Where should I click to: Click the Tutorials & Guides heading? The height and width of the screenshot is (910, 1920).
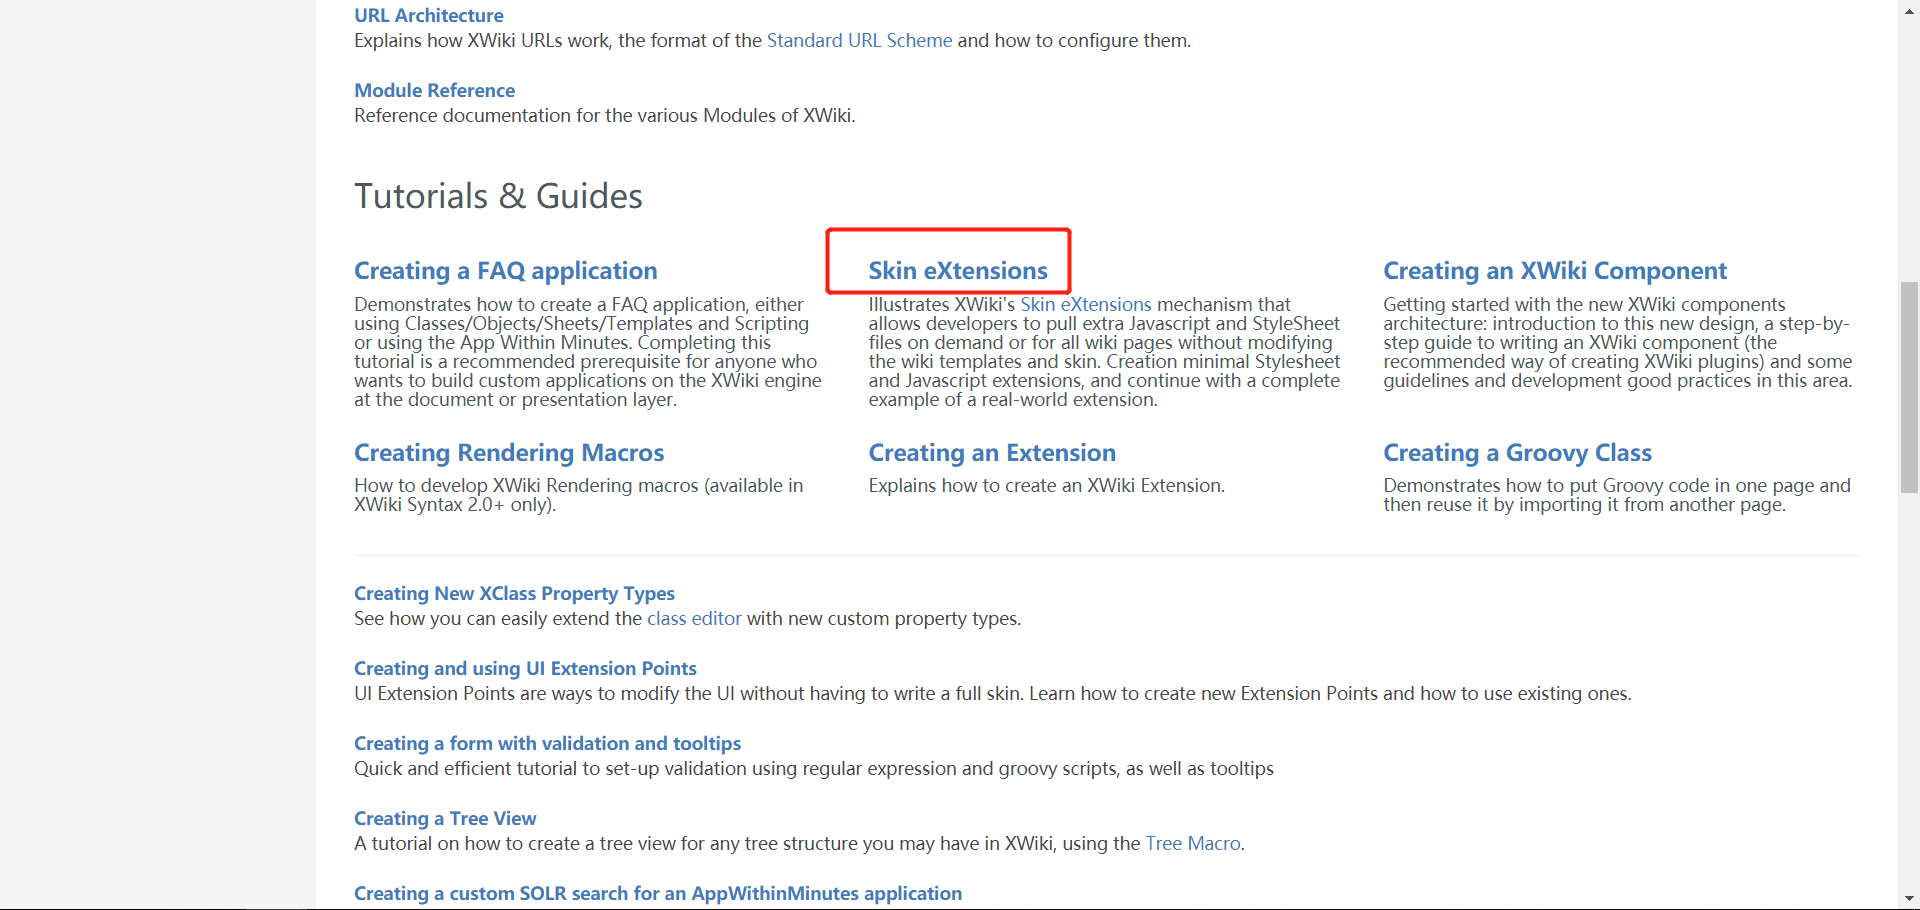coord(498,196)
